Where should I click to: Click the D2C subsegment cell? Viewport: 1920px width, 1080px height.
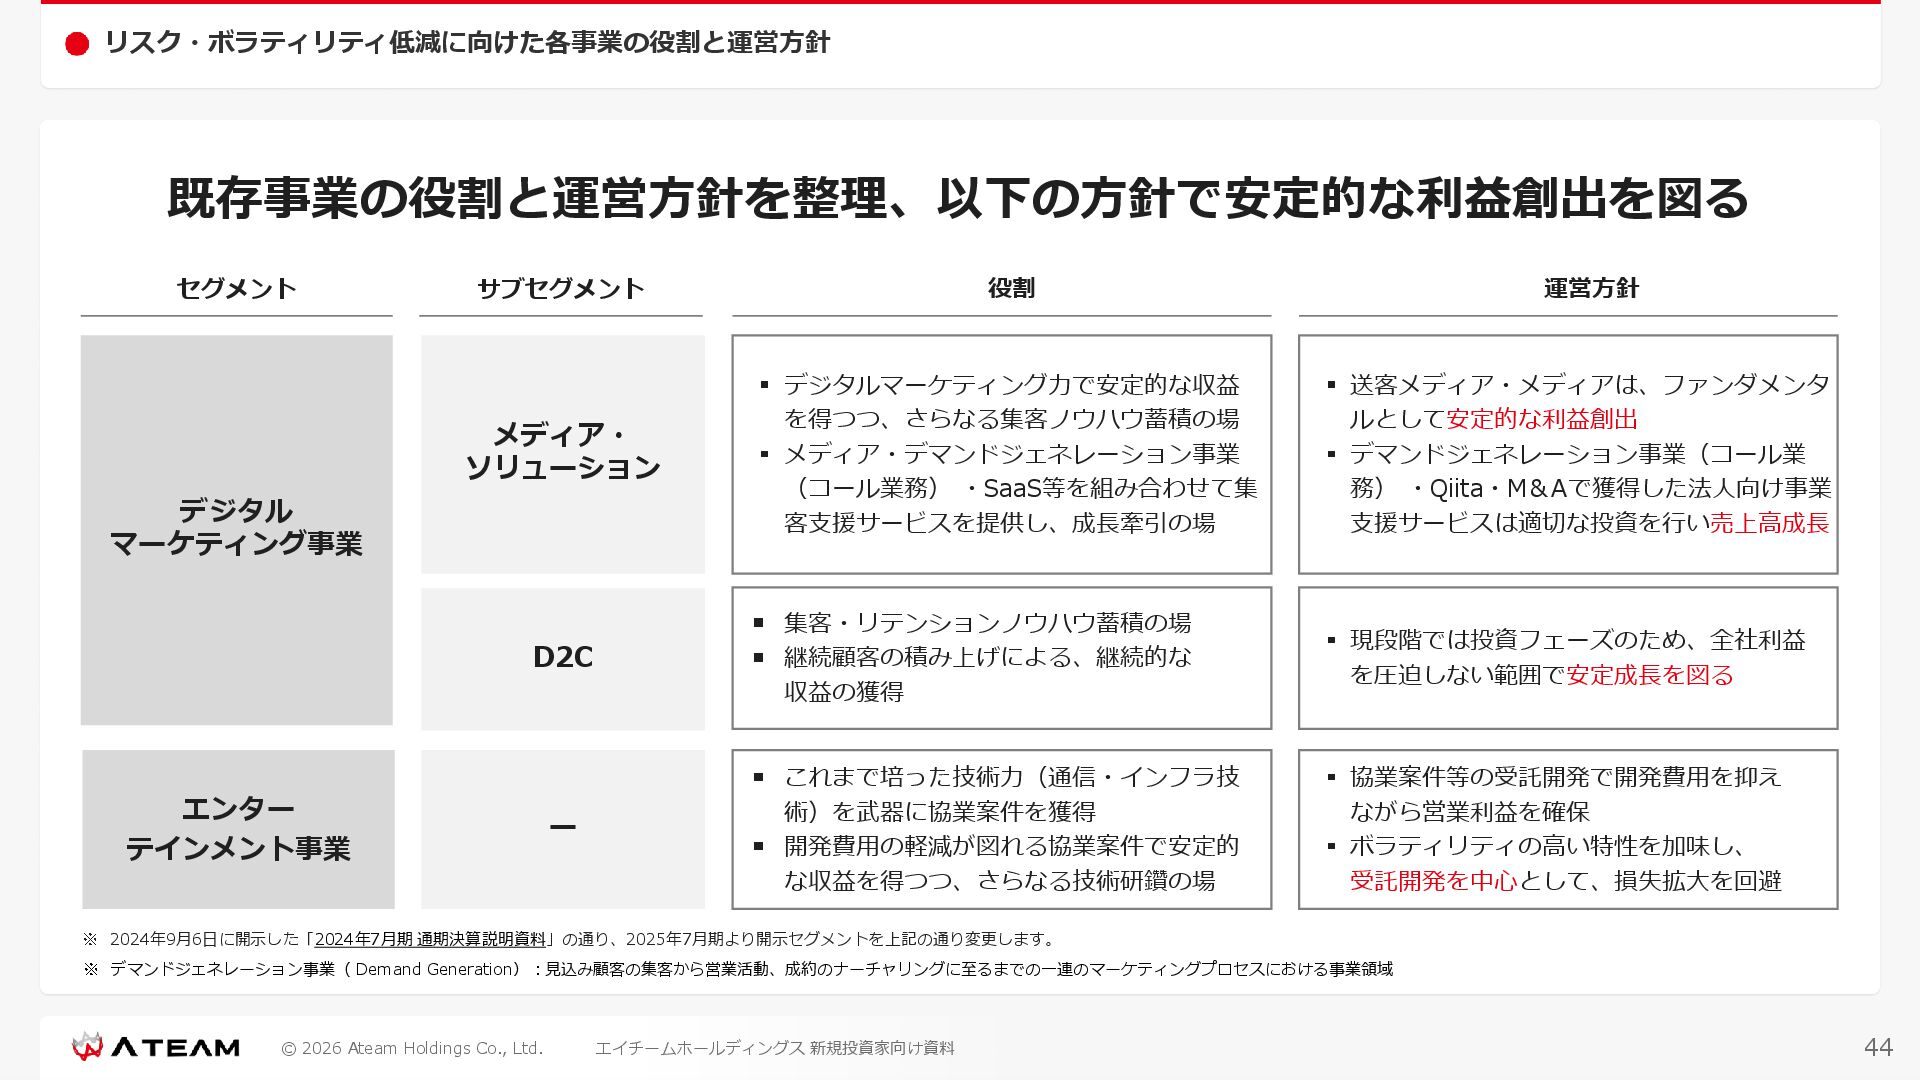tap(562, 657)
